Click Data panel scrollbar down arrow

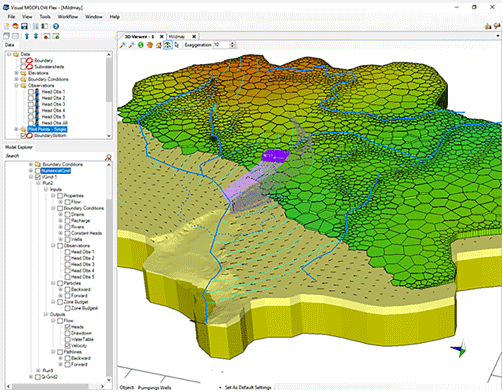[x=109, y=136]
